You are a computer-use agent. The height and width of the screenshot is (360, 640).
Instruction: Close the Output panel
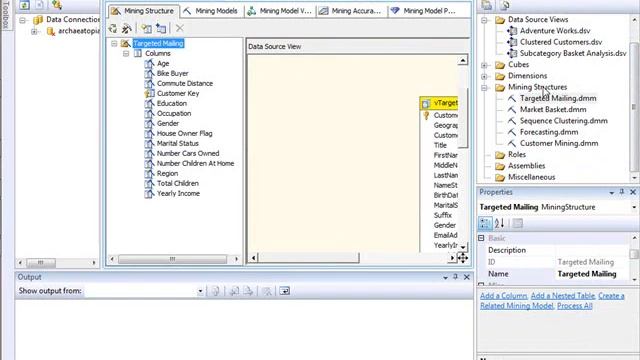point(467,277)
